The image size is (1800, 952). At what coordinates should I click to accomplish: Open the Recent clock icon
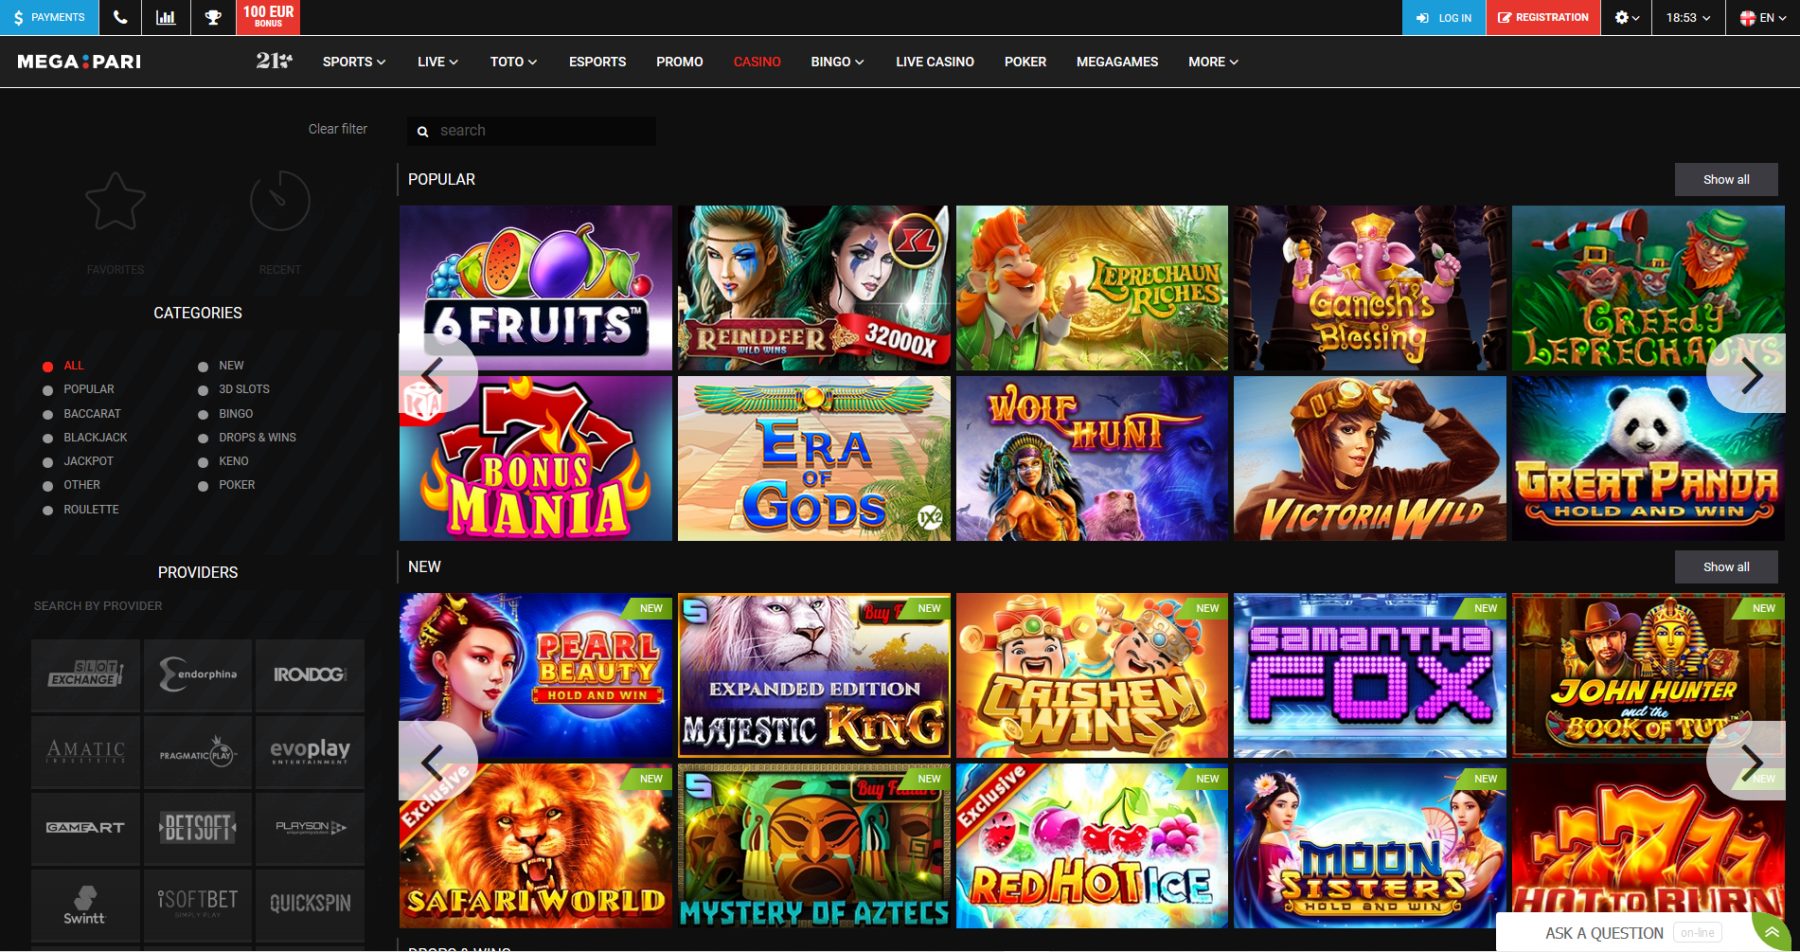point(280,202)
